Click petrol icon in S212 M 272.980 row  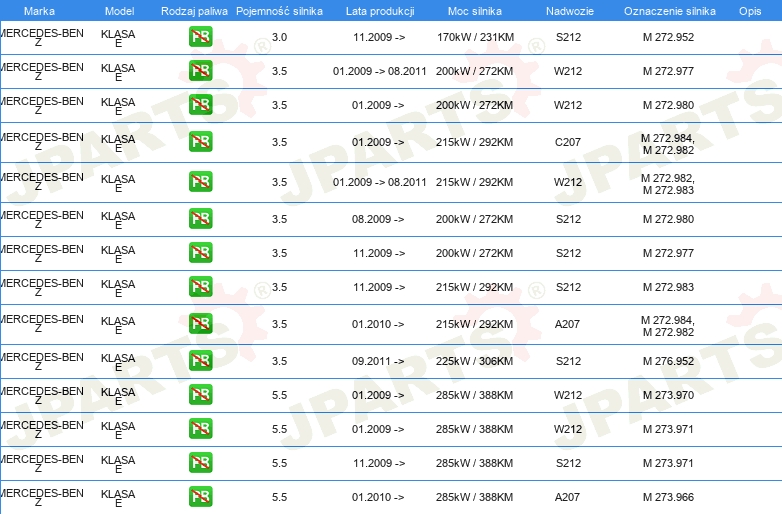[x=200, y=219]
